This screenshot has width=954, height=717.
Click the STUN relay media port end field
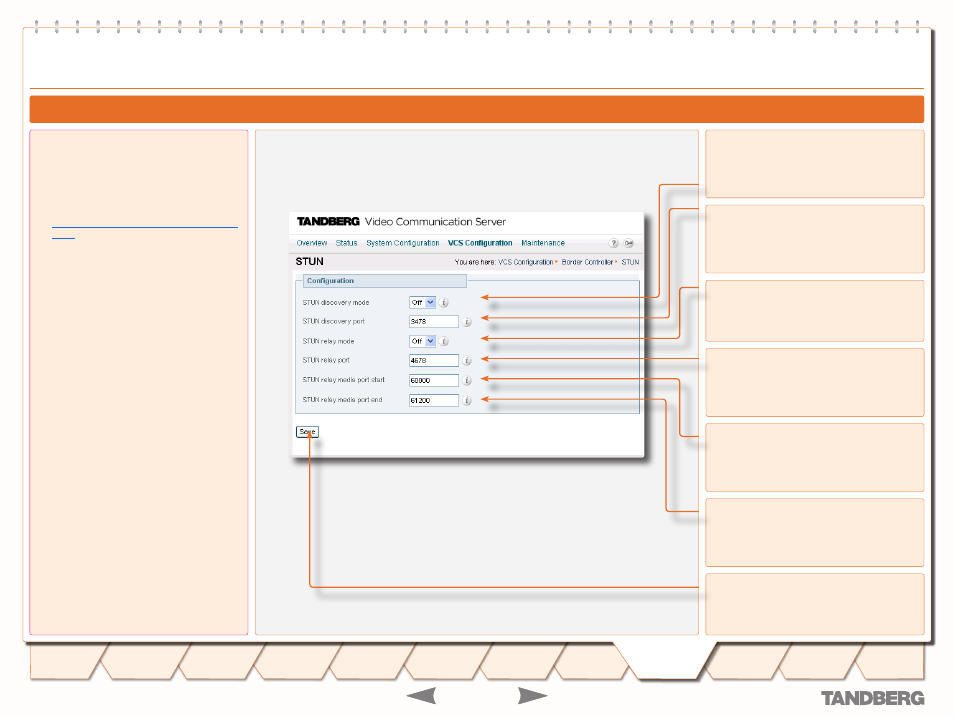[x=434, y=400]
